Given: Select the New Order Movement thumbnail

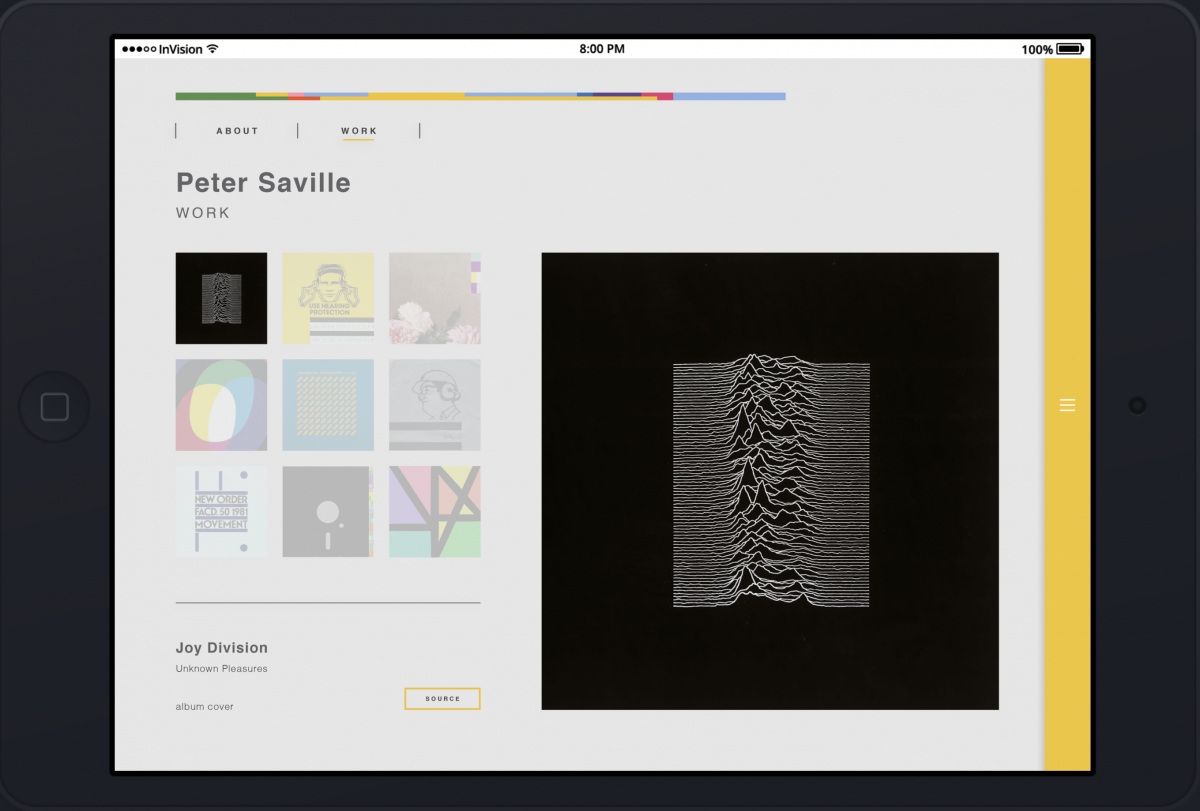Looking at the screenshot, I should coord(221,512).
